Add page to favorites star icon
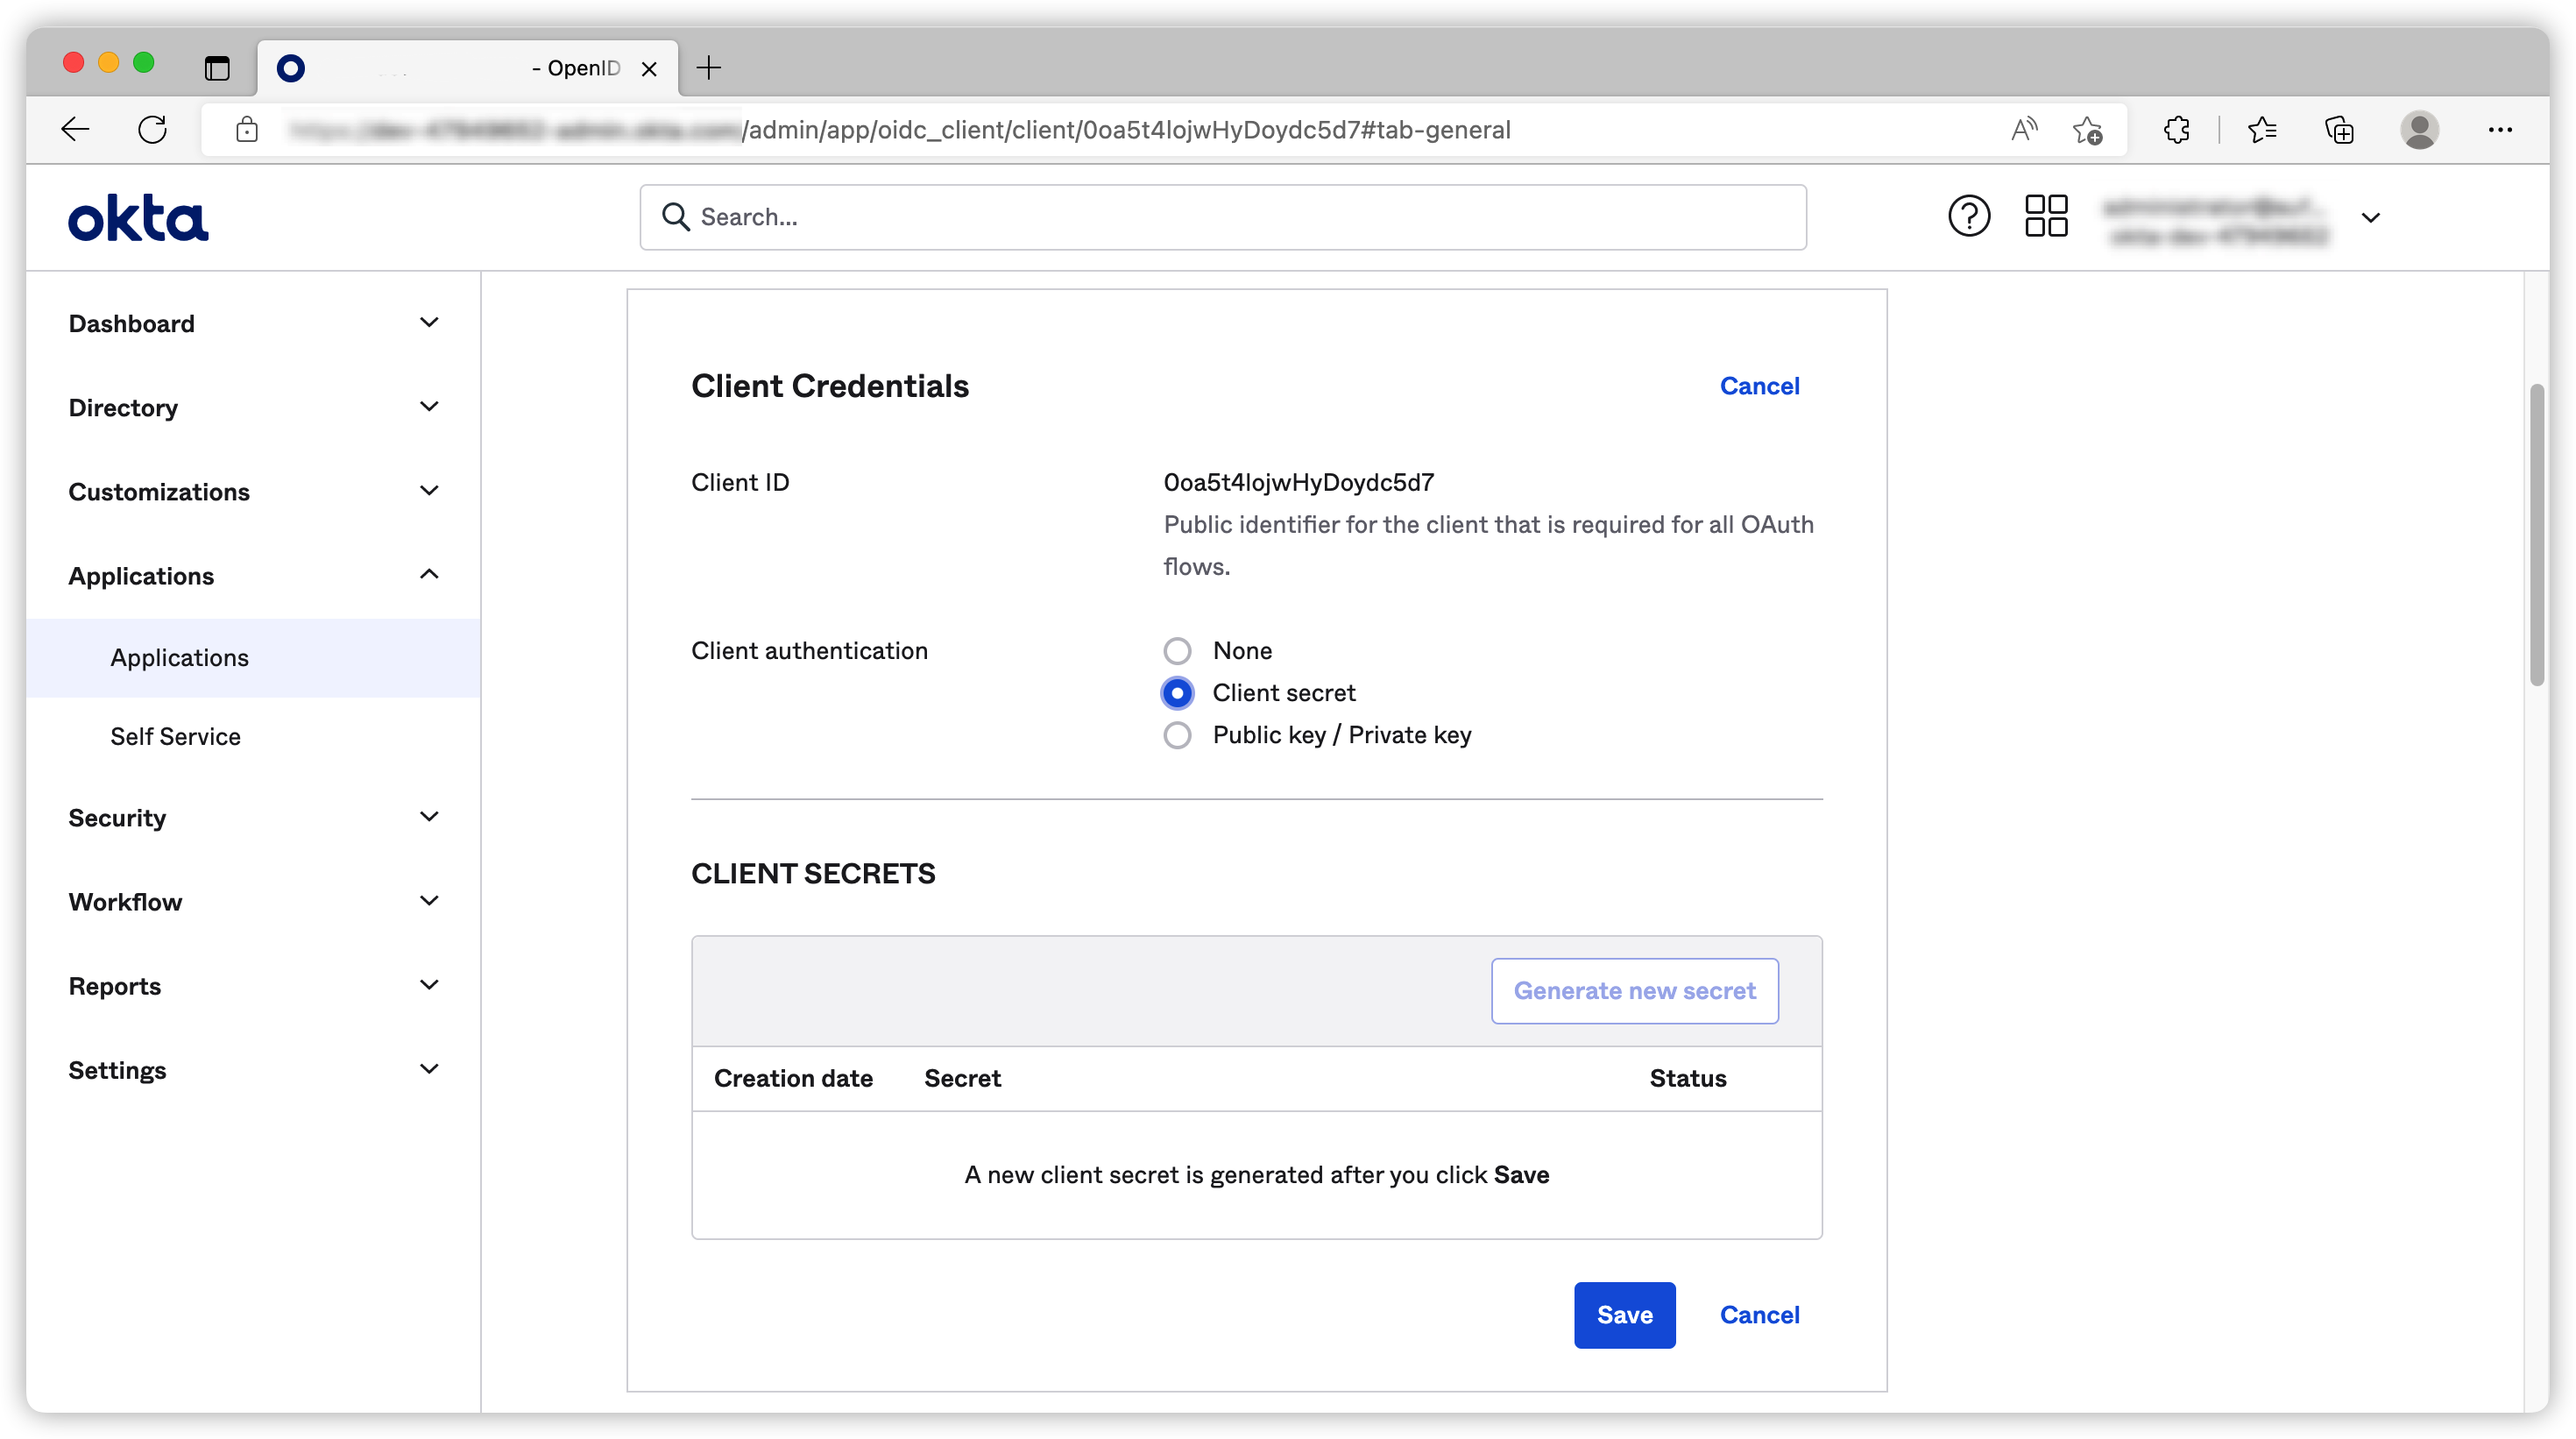The height and width of the screenshot is (1439, 2576). [2087, 130]
